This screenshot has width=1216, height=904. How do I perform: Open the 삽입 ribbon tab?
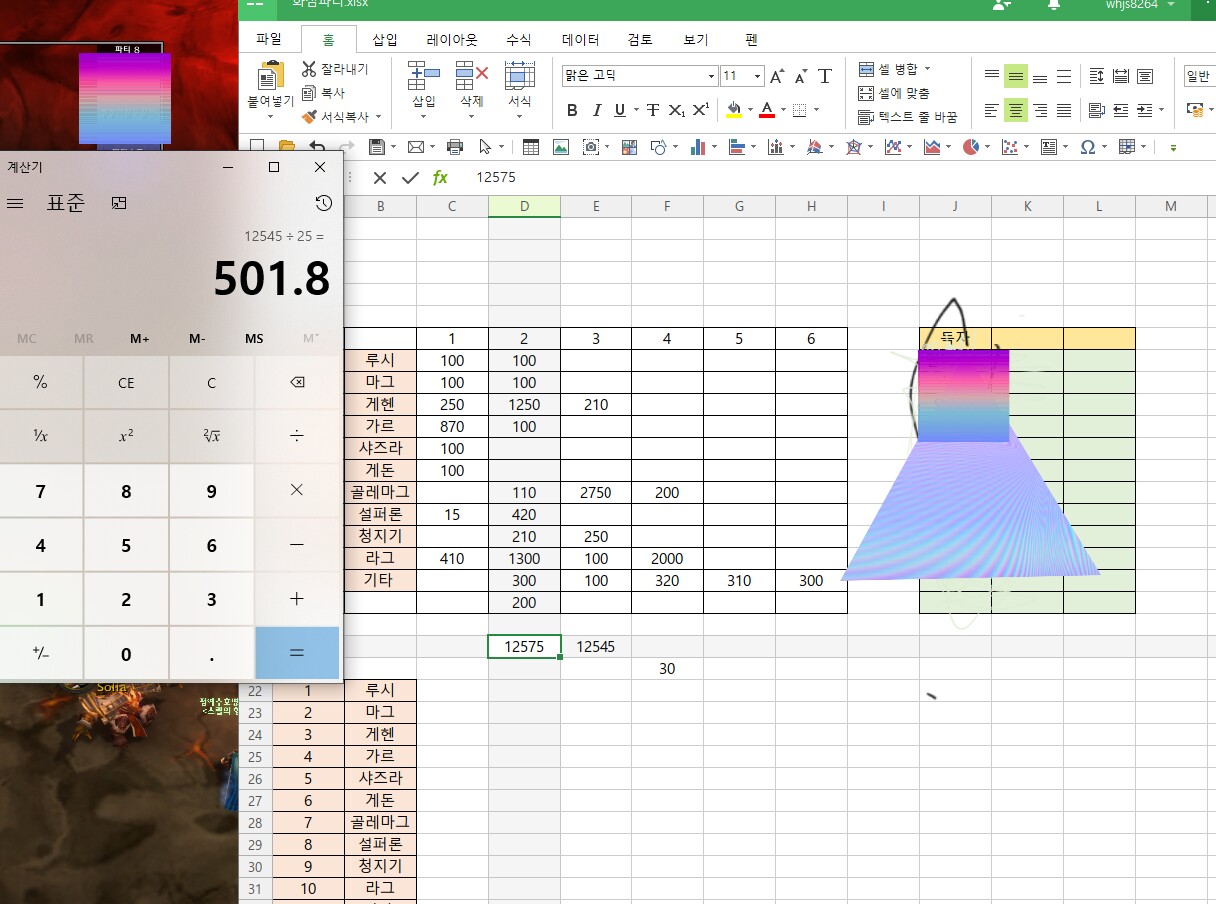pyautogui.click(x=385, y=40)
